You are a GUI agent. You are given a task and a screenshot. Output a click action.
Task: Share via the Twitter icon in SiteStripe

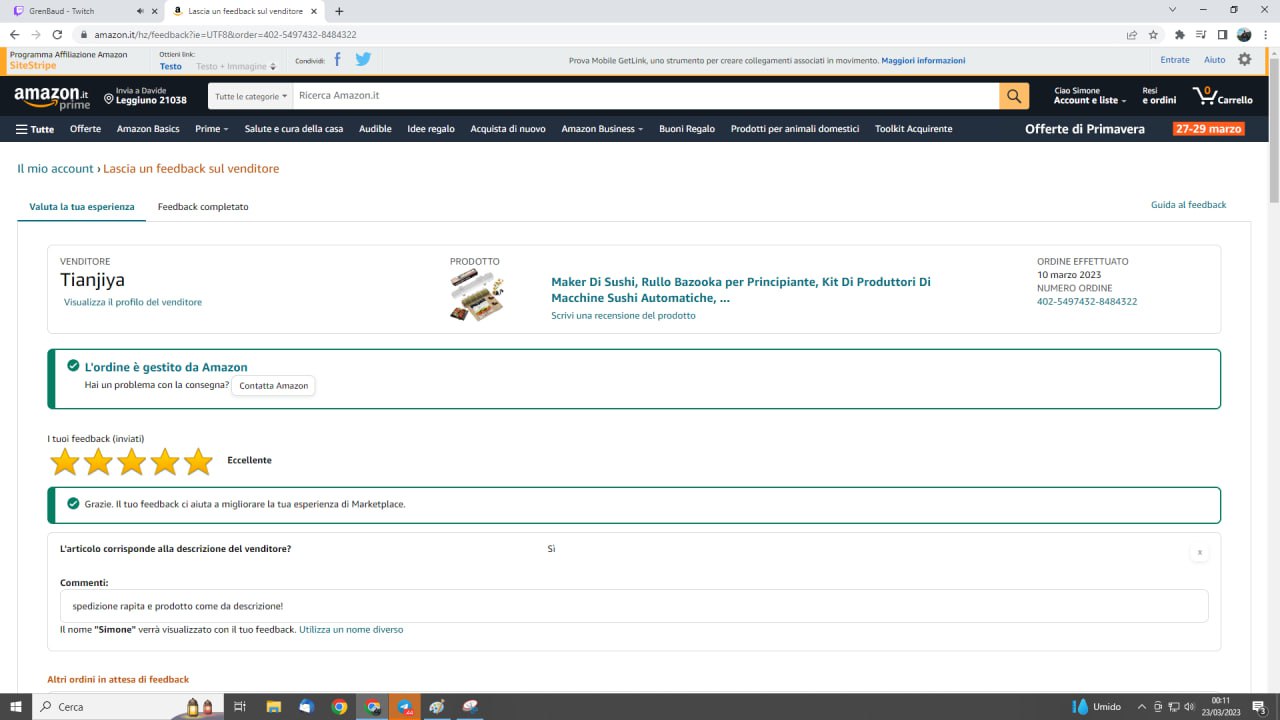pyautogui.click(x=363, y=60)
